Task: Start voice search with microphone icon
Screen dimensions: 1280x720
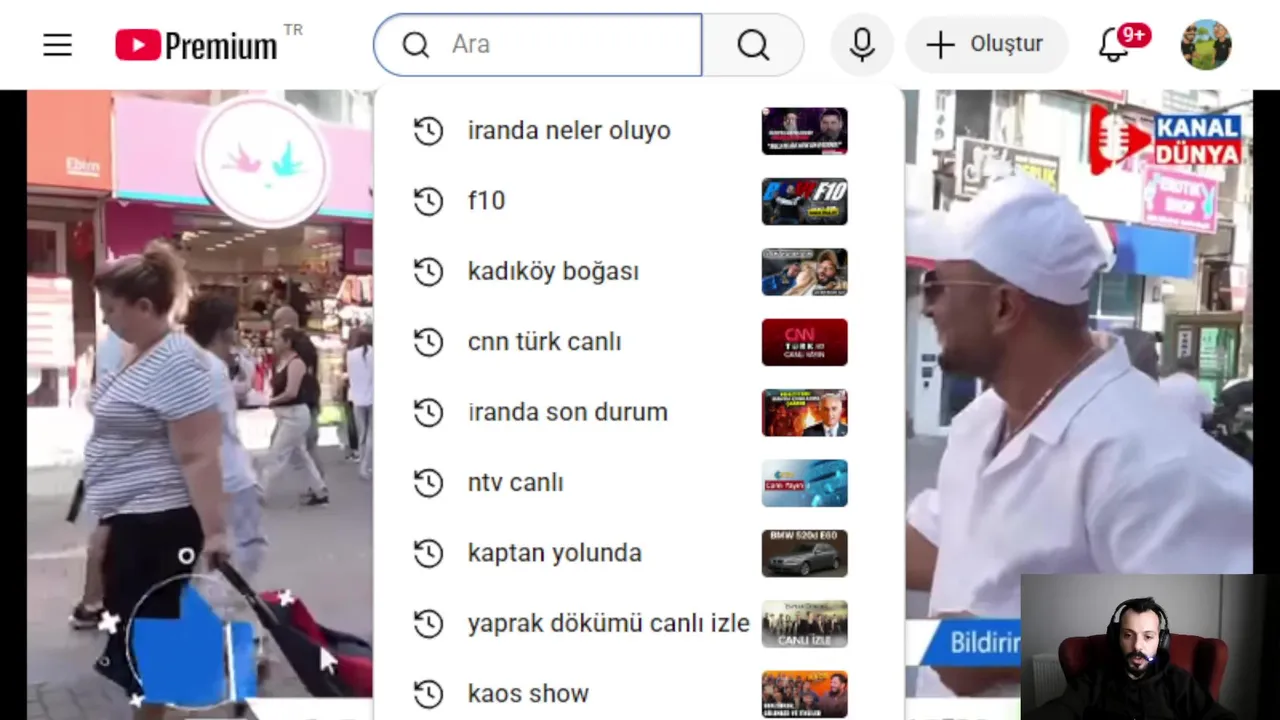Action: 862,45
